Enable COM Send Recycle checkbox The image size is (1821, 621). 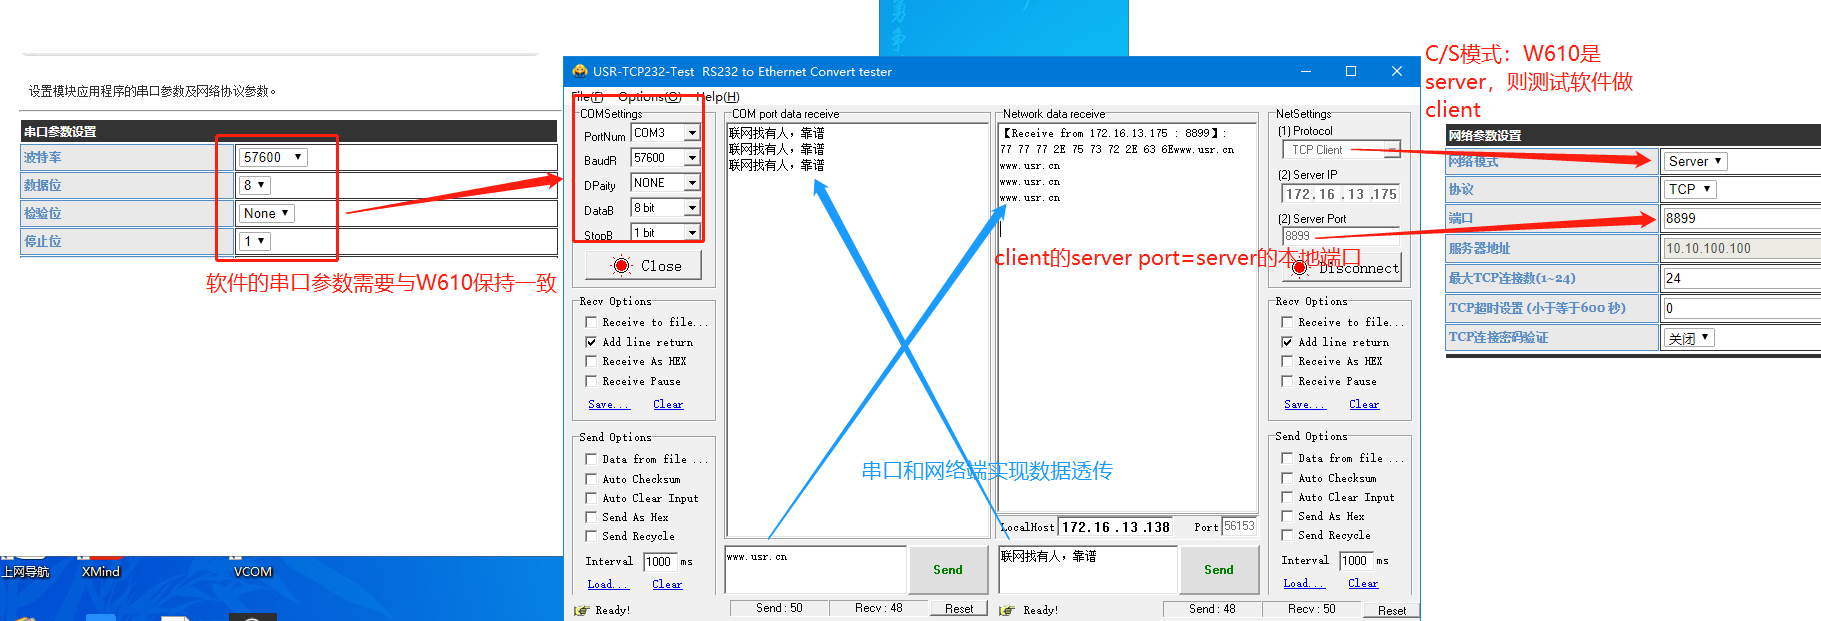[x=591, y=536]
